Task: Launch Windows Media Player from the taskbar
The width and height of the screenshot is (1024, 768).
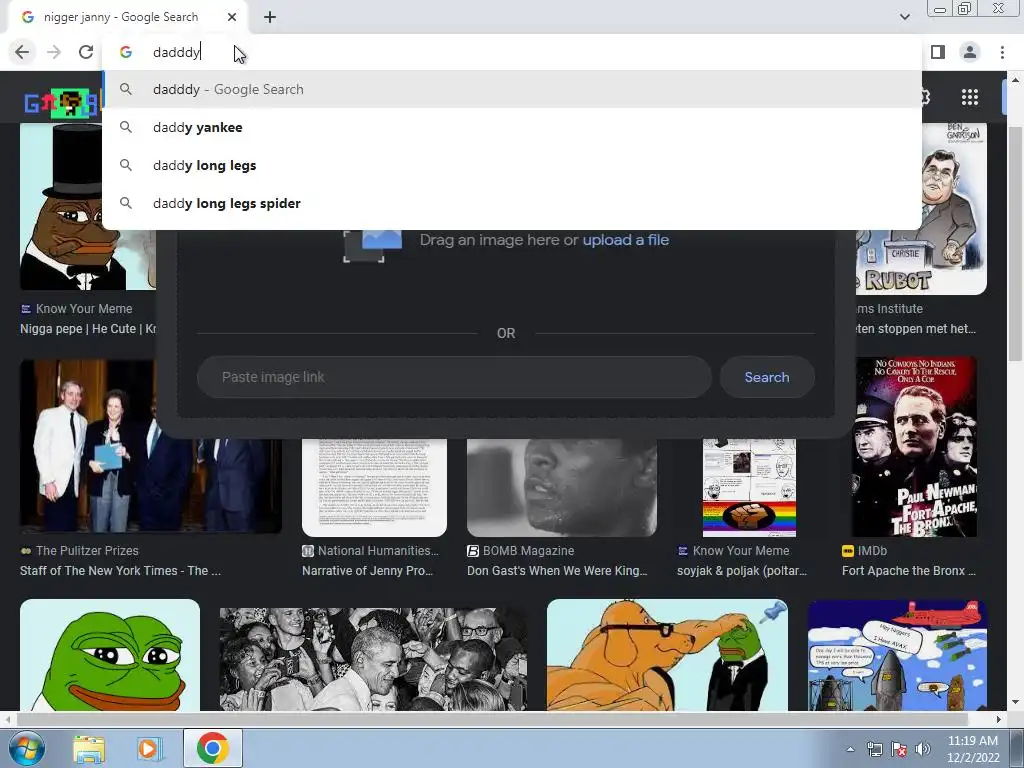Action: coord(148,748)
